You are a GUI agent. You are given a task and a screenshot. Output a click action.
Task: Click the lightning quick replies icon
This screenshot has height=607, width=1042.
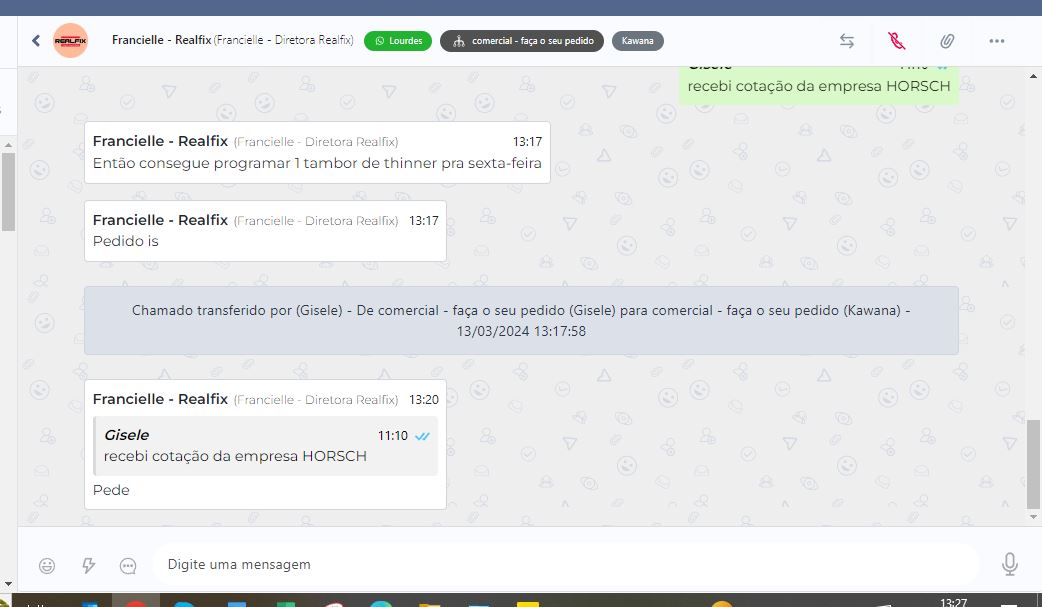point(88,565)
